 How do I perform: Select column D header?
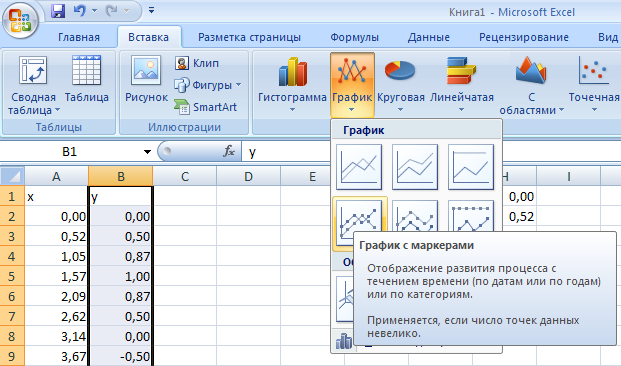coord(248,176)
